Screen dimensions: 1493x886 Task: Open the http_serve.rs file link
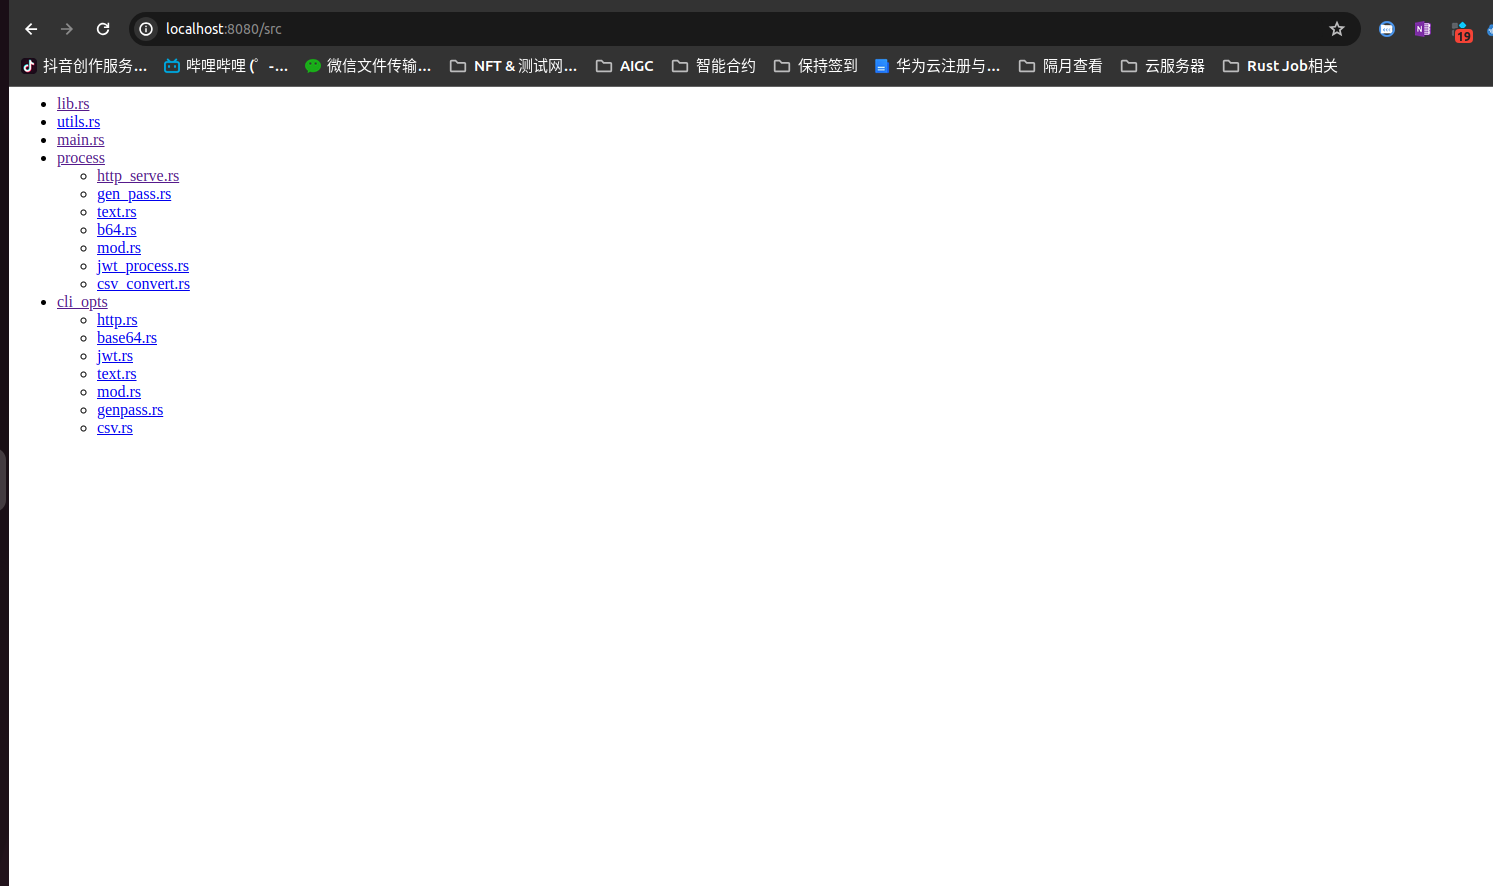click(x=138, y=176)
